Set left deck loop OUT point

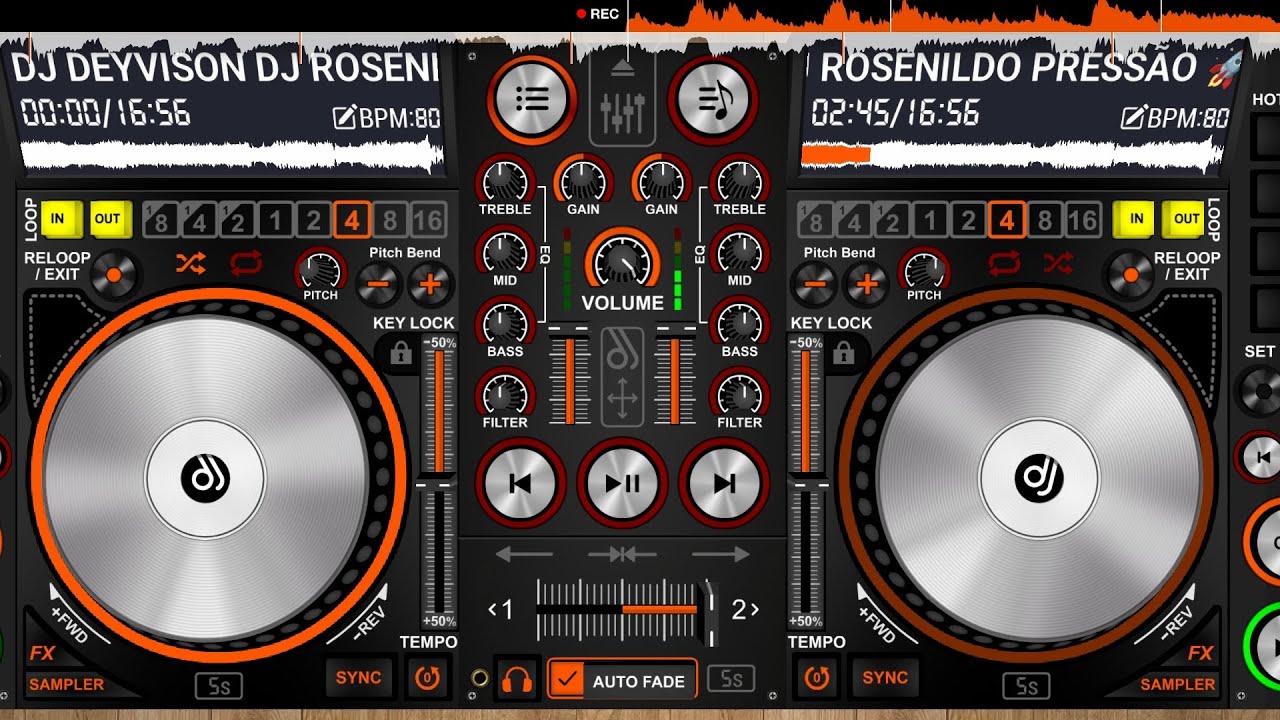108,219
